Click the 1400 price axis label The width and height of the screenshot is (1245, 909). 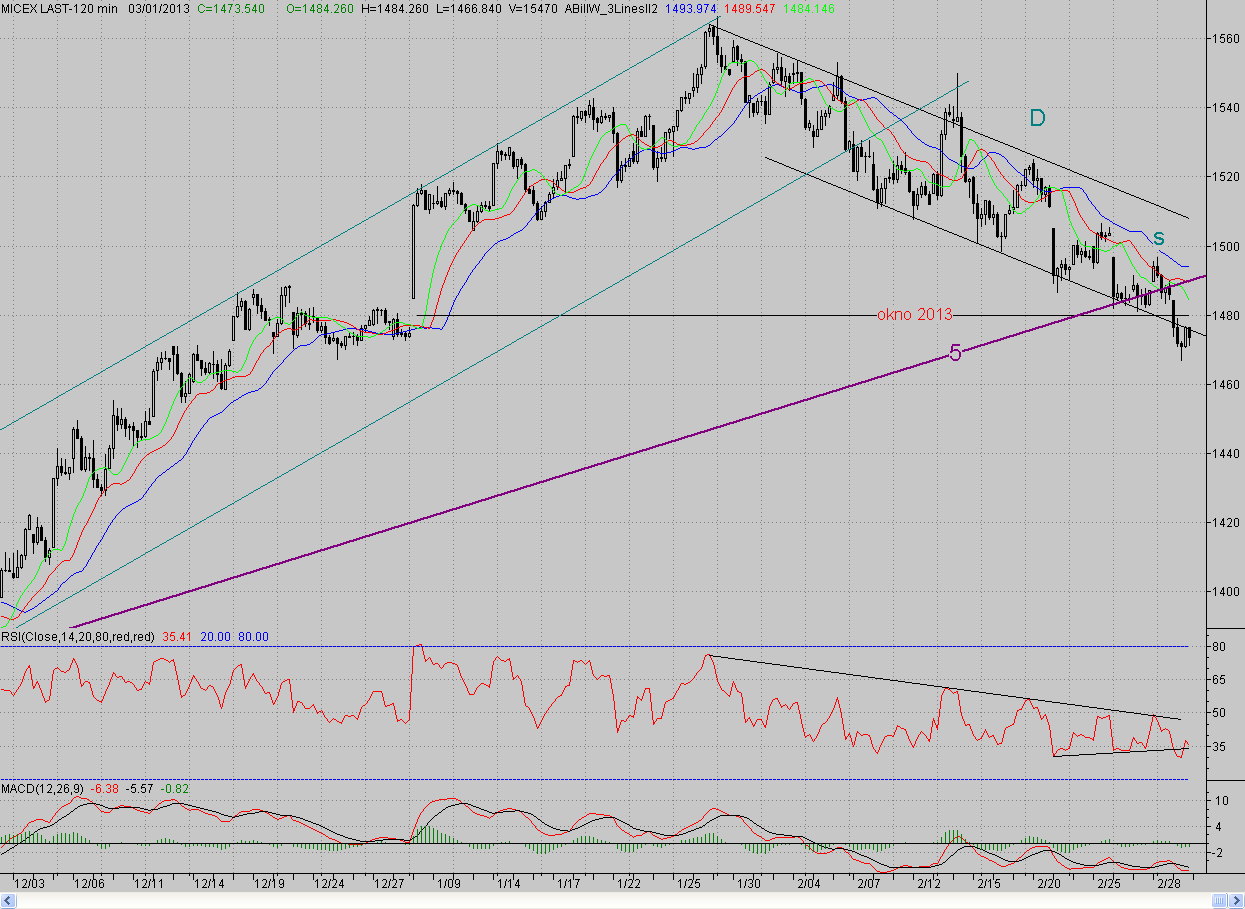click(x=1226, y=591)
